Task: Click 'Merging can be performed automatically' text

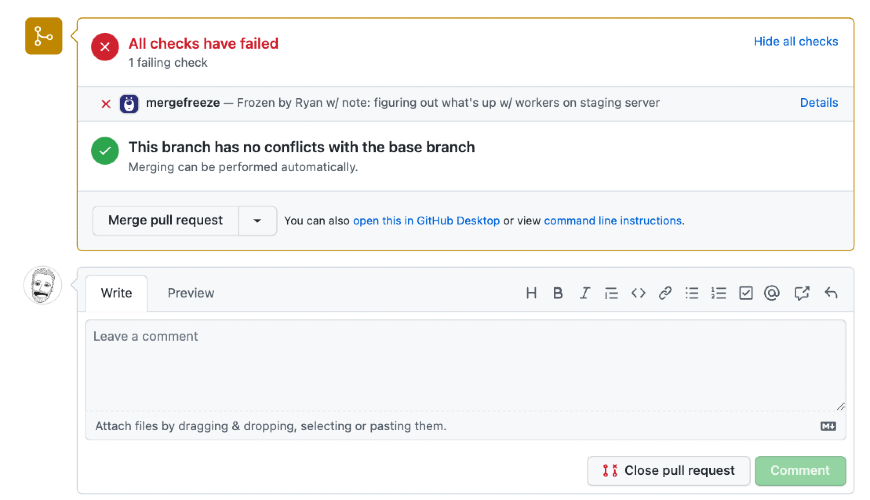Action: [x=243, y=167]
